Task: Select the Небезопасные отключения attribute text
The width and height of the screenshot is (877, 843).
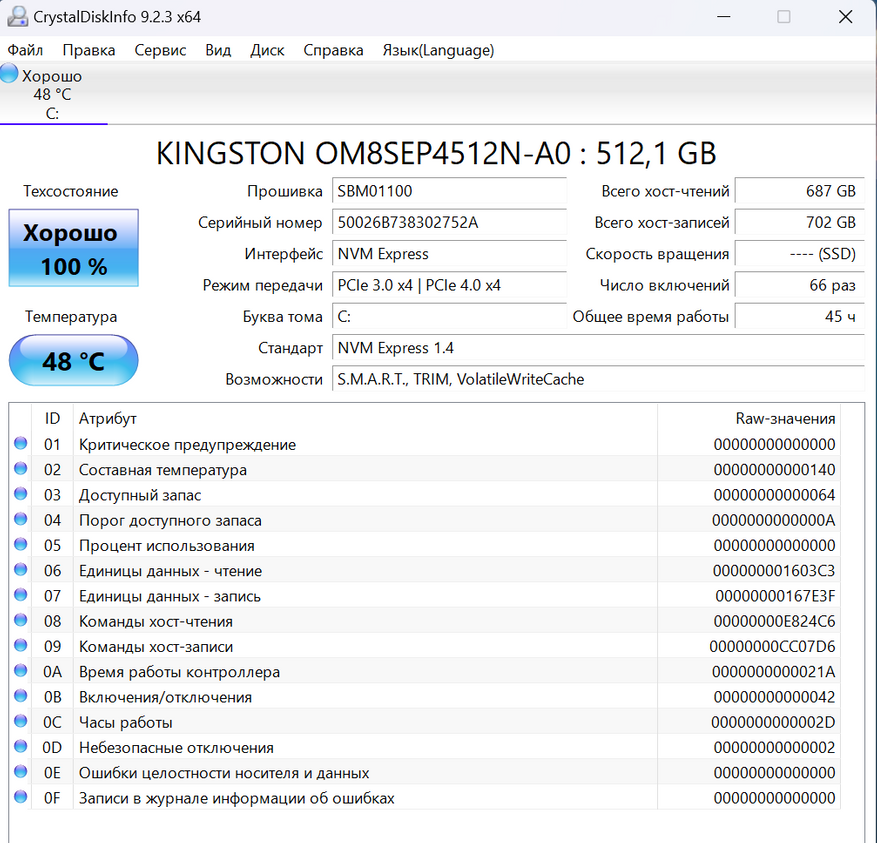Action: [x=176, y=747]
